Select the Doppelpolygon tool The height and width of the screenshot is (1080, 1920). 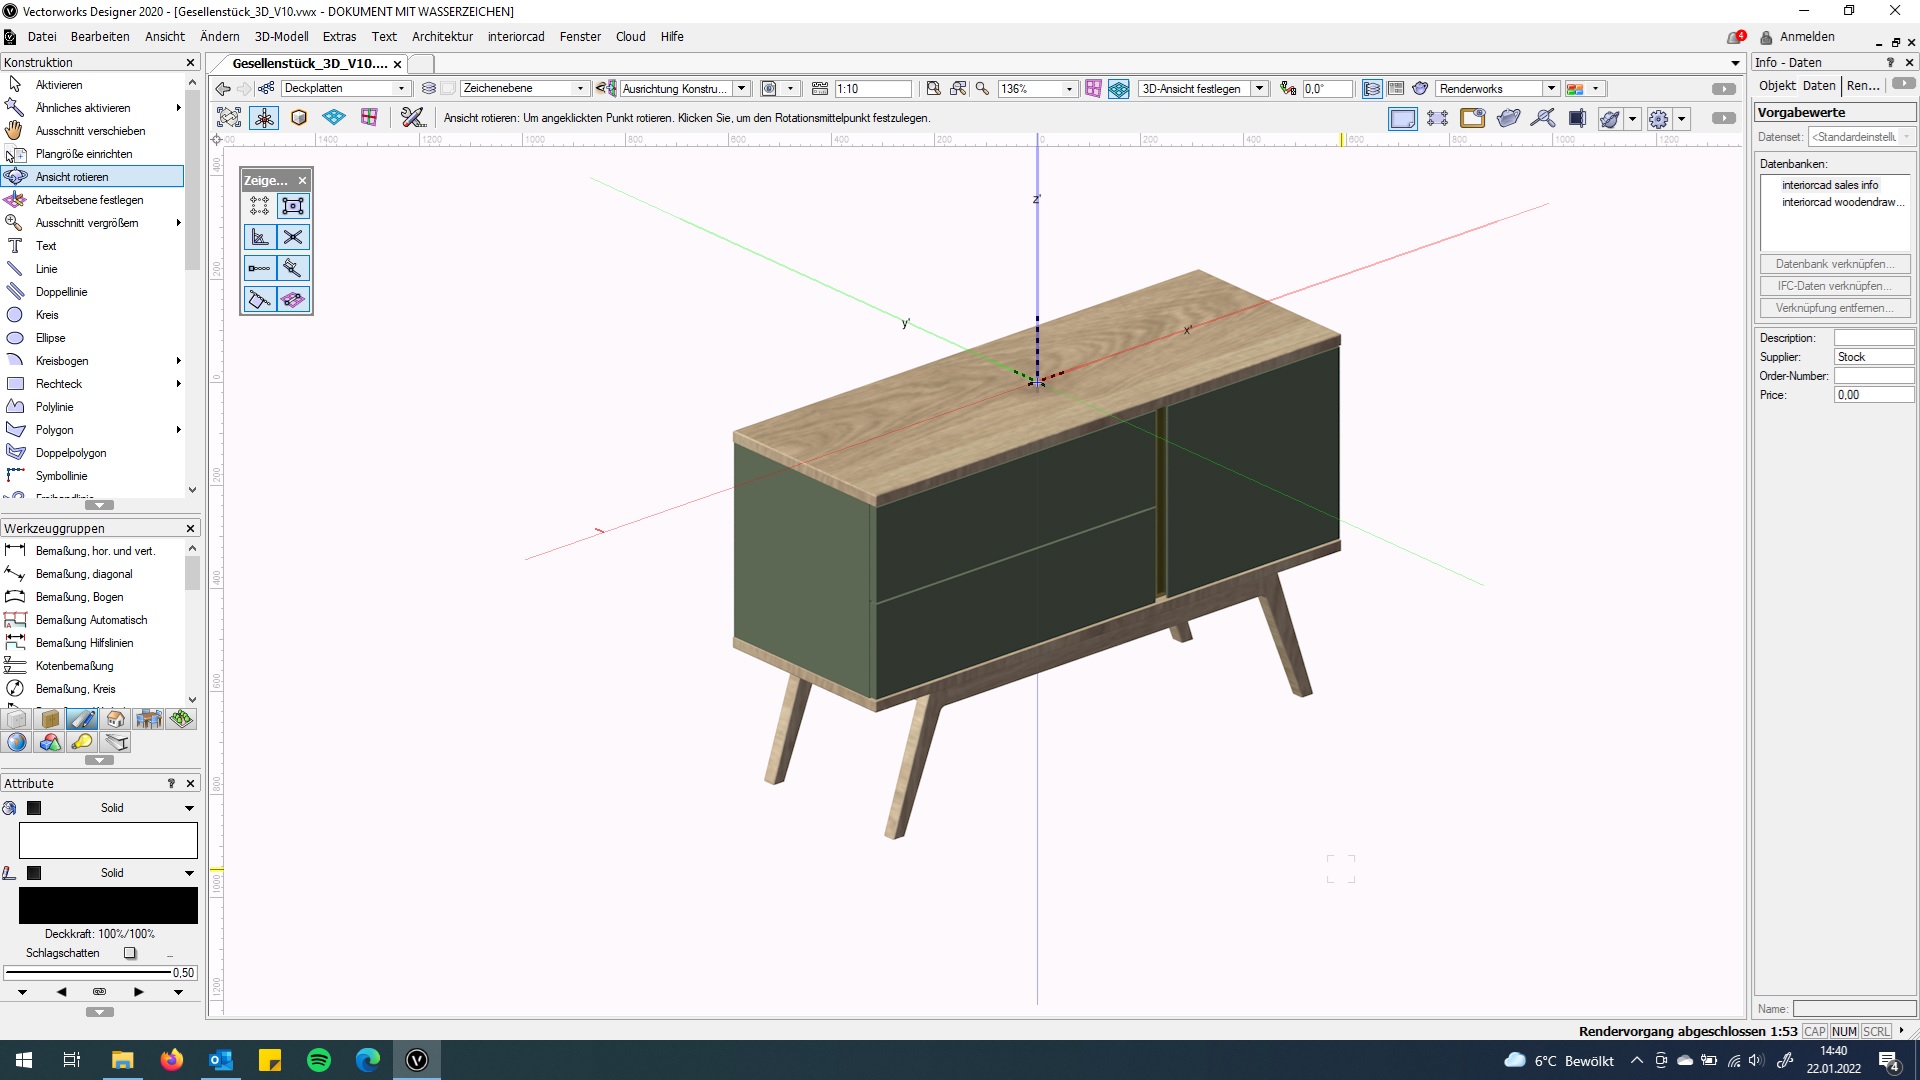tap(92, 453)
